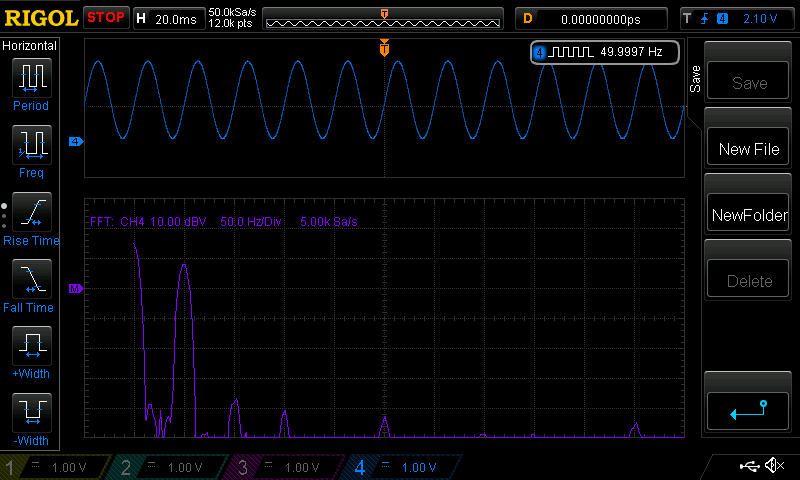Choose the Rise Time measurement

[31, 213]
